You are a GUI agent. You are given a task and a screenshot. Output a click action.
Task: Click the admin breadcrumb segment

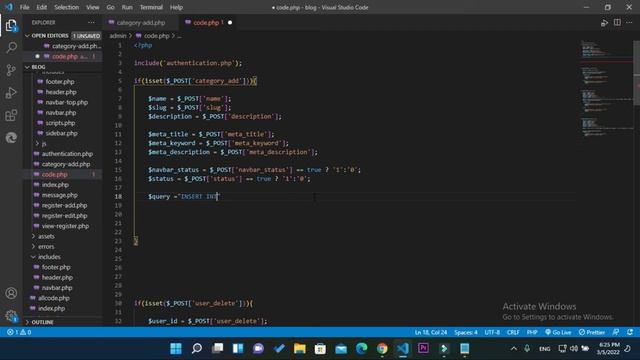[x=118, y=36]
